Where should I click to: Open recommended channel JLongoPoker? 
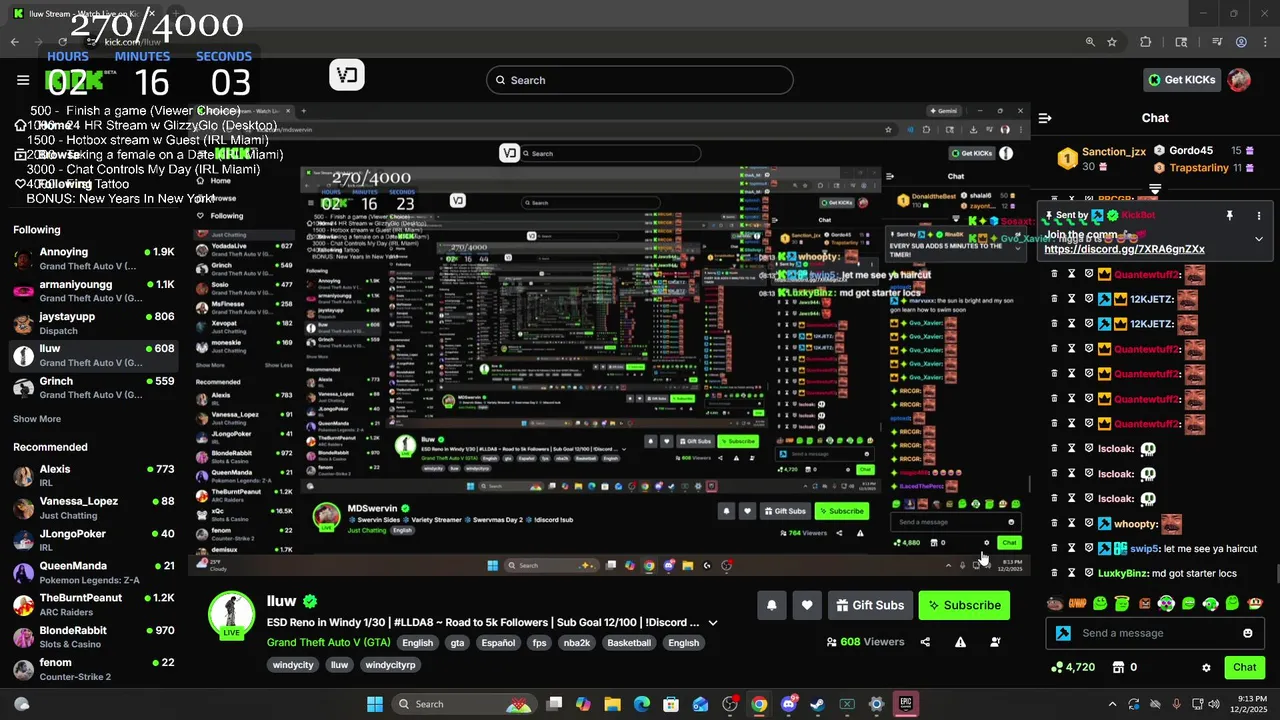94,541
